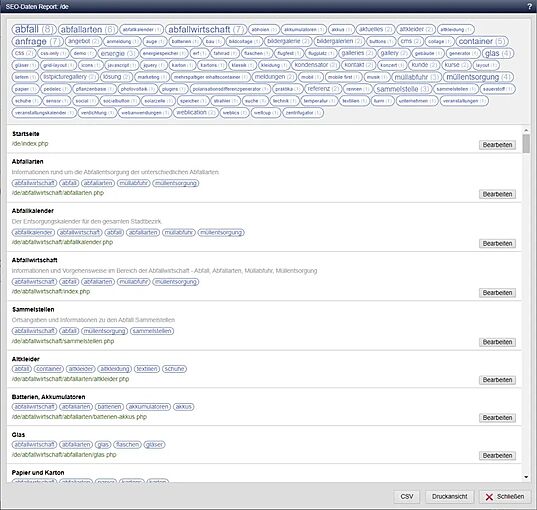The width and height of the screenshot is (537, 510).
Task: Click the red X Schließen button
Action: pyautogui.click(x=505, y=496)
